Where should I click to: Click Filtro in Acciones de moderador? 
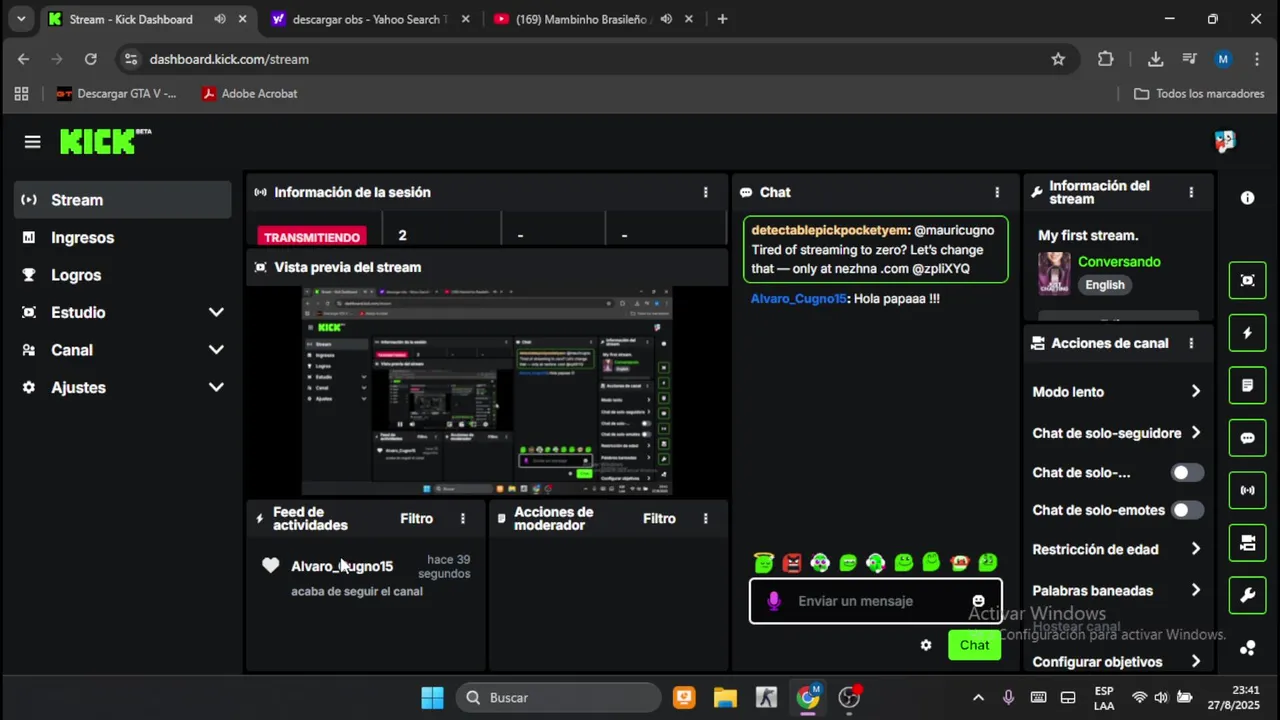click(659, 518)
